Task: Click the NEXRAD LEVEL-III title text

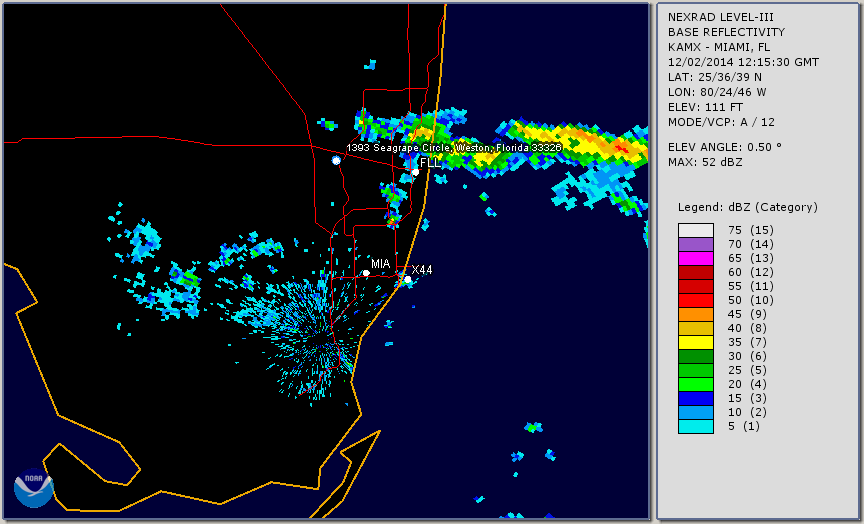Action: pos(721,17)
